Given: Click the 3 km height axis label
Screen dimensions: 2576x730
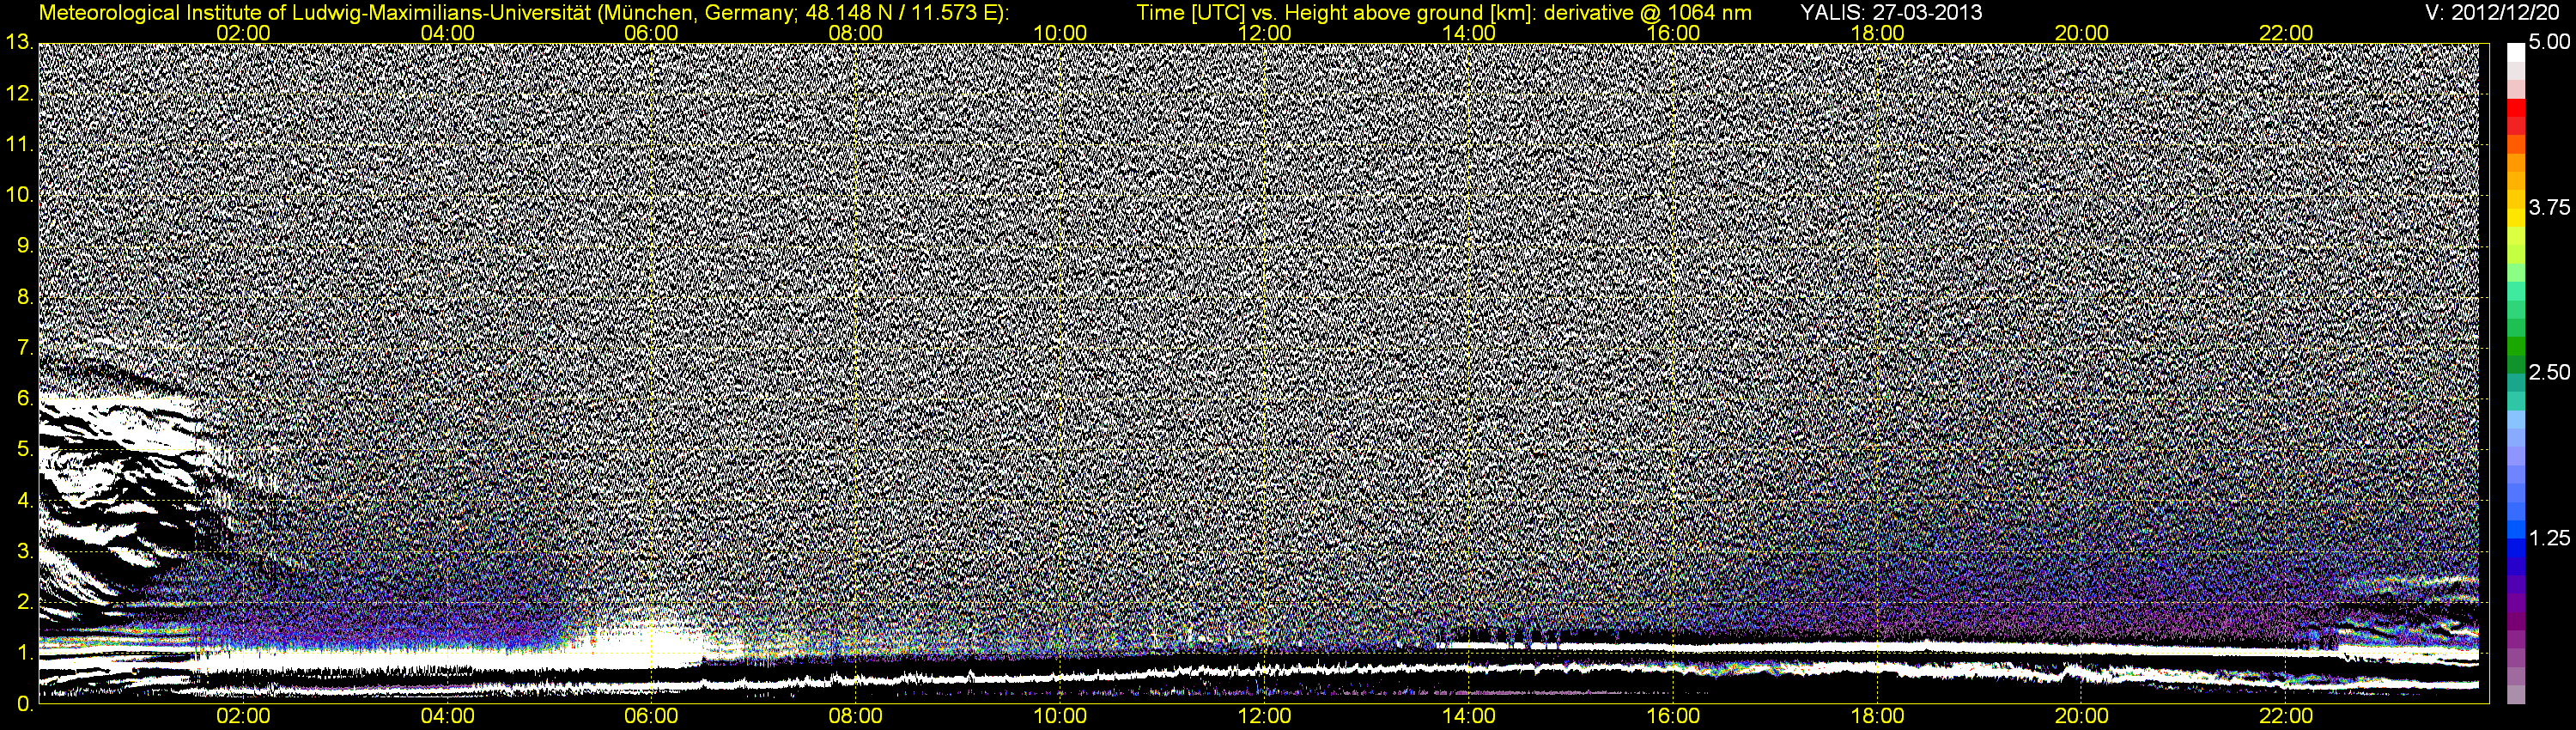Looking at the screenshot, I should [25, 551].
